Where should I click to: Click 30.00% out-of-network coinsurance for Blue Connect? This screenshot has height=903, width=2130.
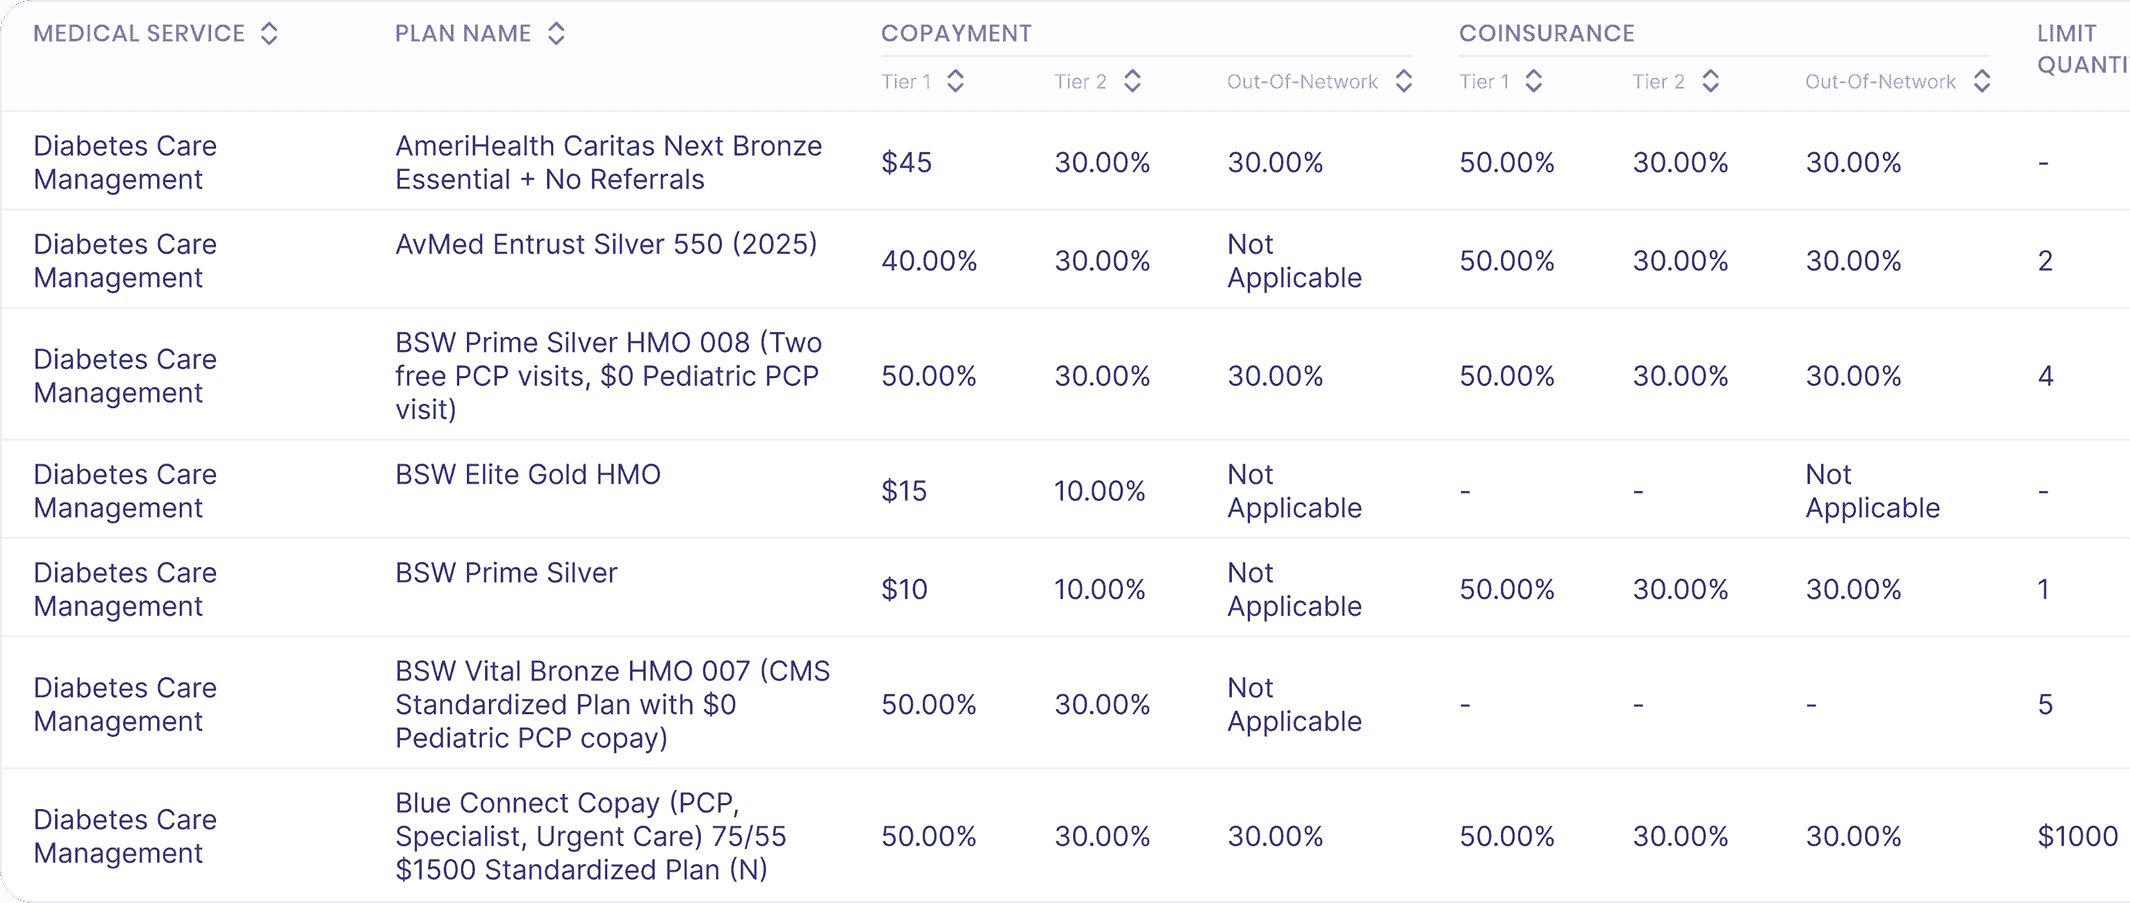click(x=1853, y=836)
